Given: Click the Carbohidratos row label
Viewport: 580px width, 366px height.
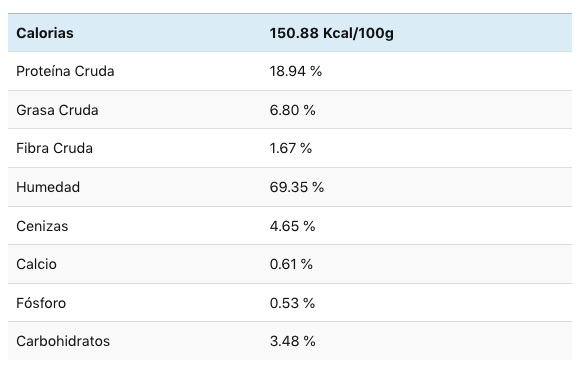Looking at the screenshot, I should coord(63,341).
